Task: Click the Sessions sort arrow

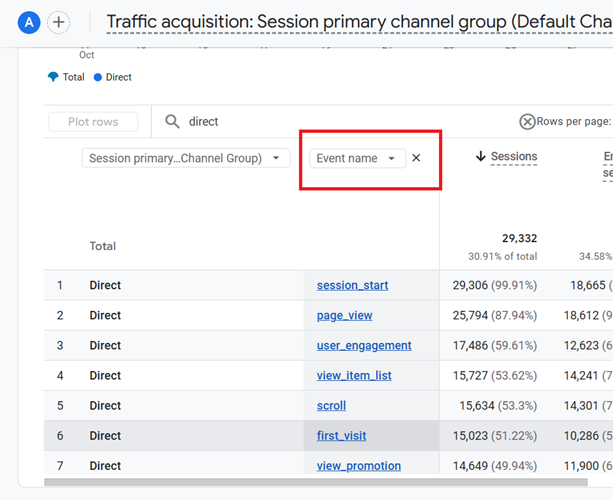Action: [x=480, y=156]
